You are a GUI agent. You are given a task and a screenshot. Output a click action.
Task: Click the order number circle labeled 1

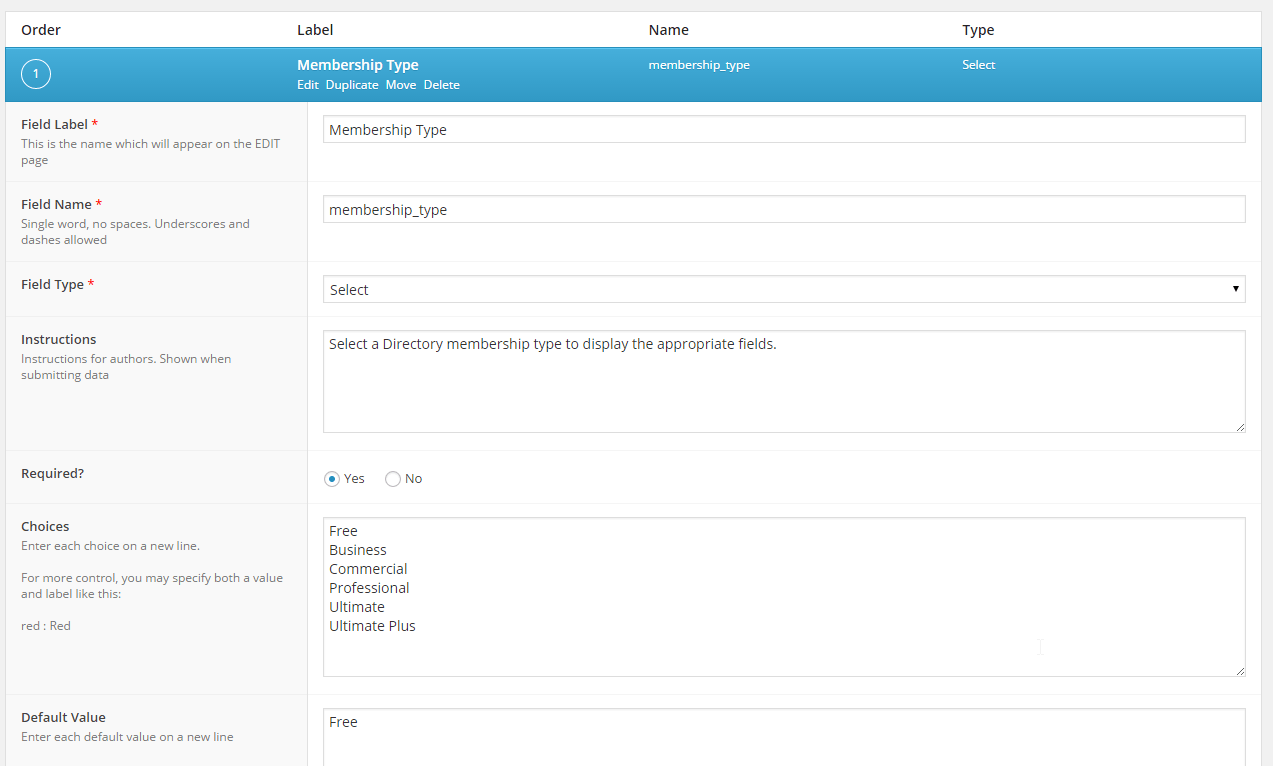click(35, 74)
